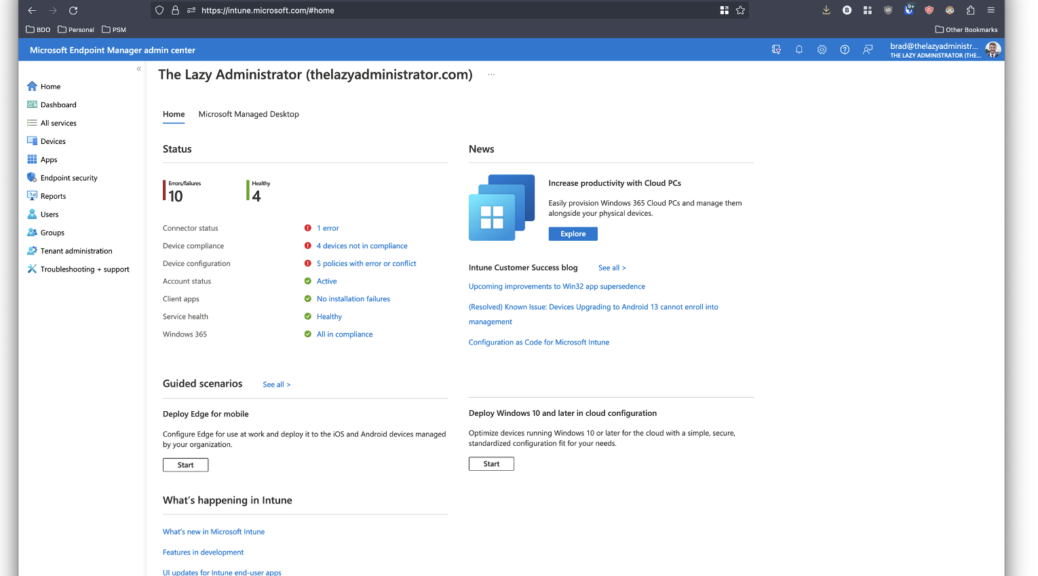This screenshot has width=1038, height=576.
Task: Click the Microsoft Endpoint Manager admin center title
Action: 113,50
